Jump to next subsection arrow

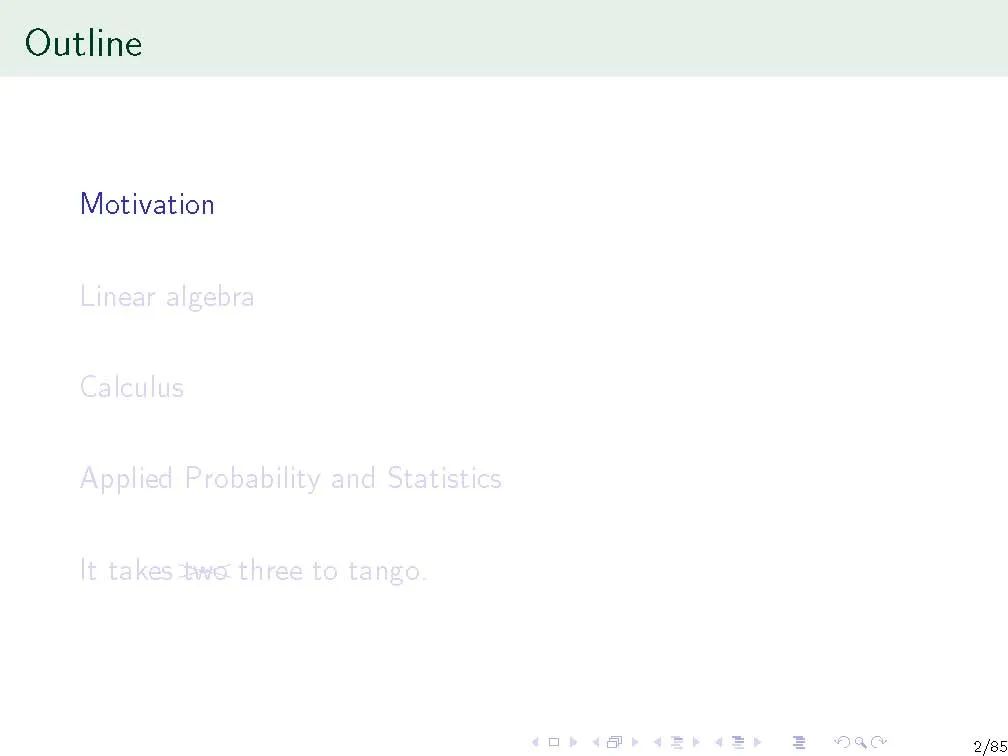point(694,742)
